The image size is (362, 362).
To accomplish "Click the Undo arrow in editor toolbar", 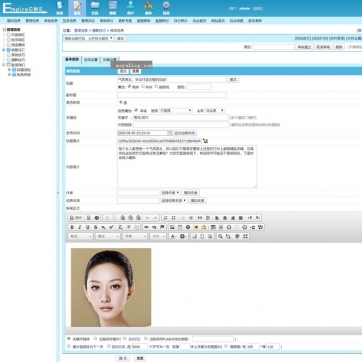I will click(x=147, y=218).
